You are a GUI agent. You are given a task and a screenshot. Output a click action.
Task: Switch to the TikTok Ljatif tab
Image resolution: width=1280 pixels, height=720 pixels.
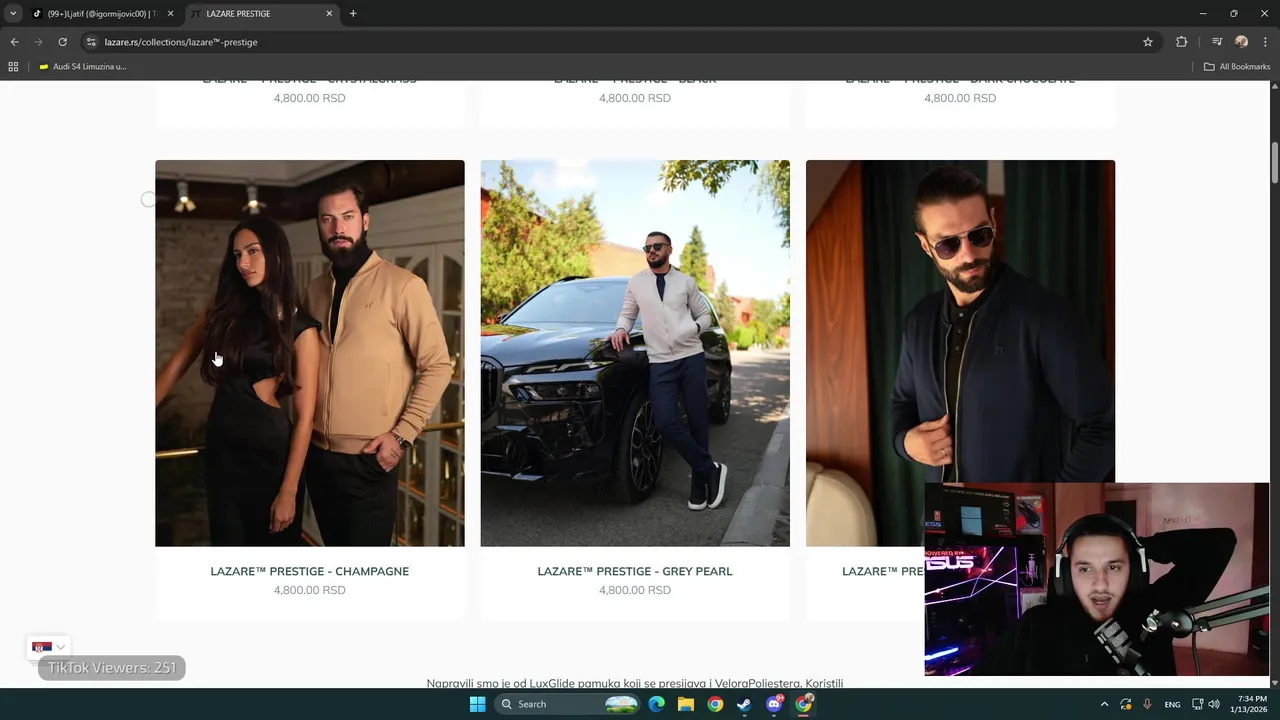click(102, 14)
